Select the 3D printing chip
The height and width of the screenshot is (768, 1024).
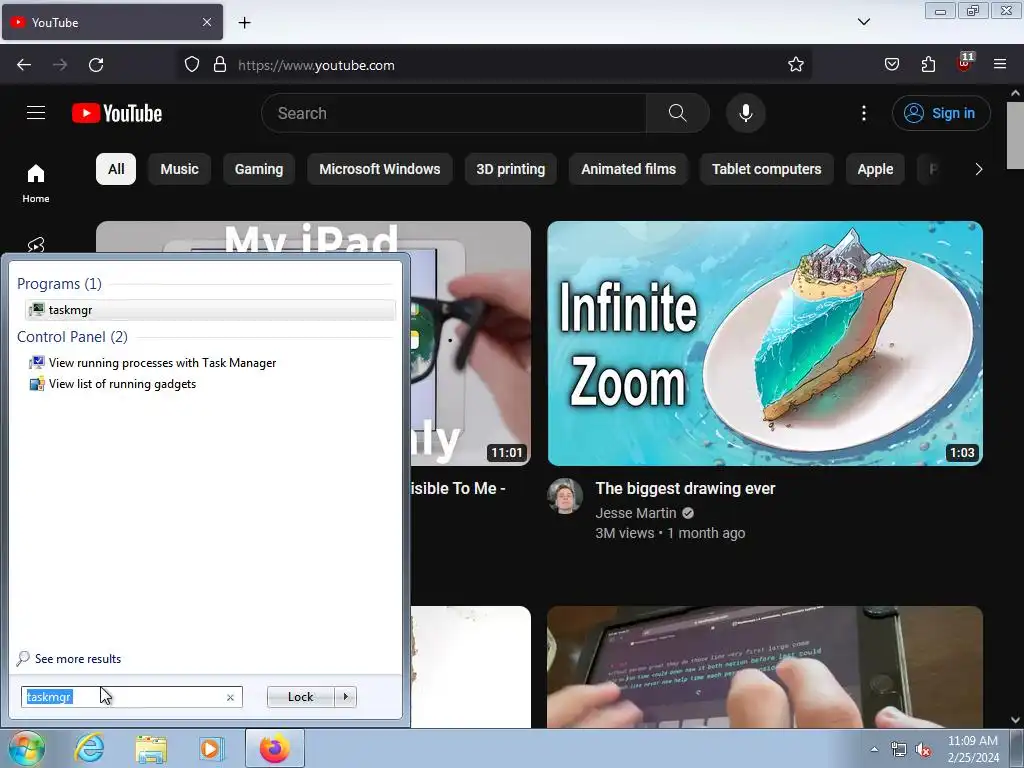point(511,169)
